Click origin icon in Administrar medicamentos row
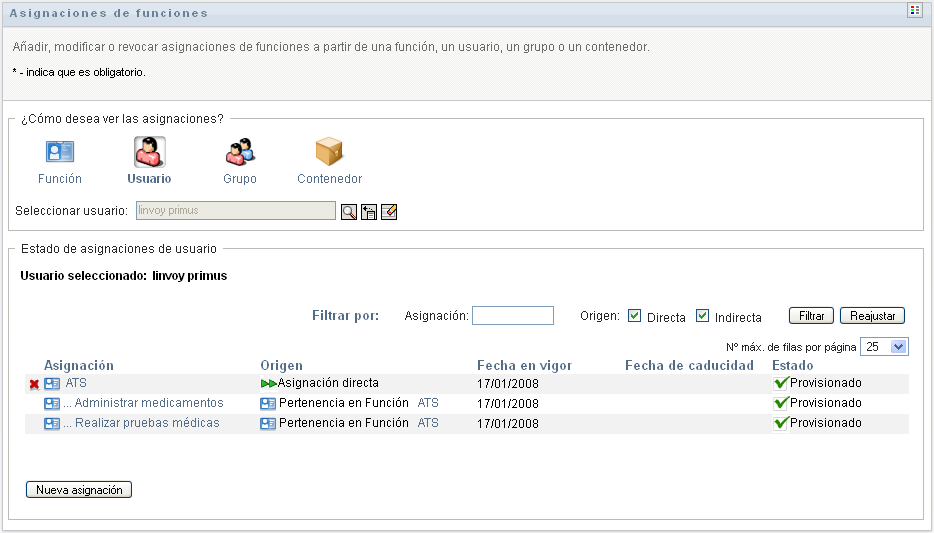 point(268,404)
